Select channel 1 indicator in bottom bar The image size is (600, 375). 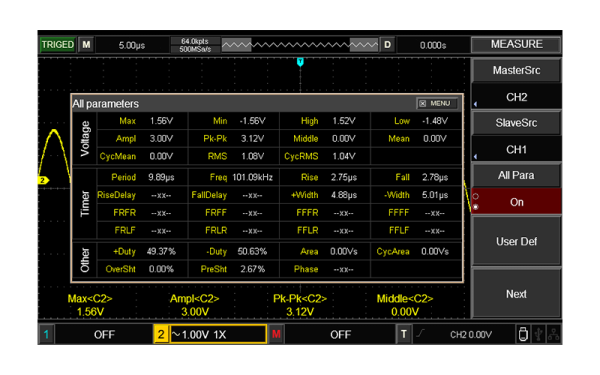pos(46,334)
